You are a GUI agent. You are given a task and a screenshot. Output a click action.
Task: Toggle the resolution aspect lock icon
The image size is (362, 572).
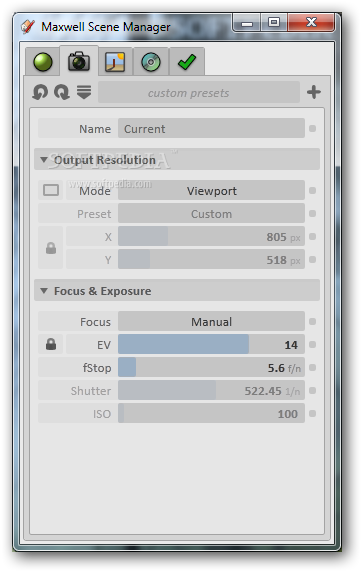coord(51,248)
